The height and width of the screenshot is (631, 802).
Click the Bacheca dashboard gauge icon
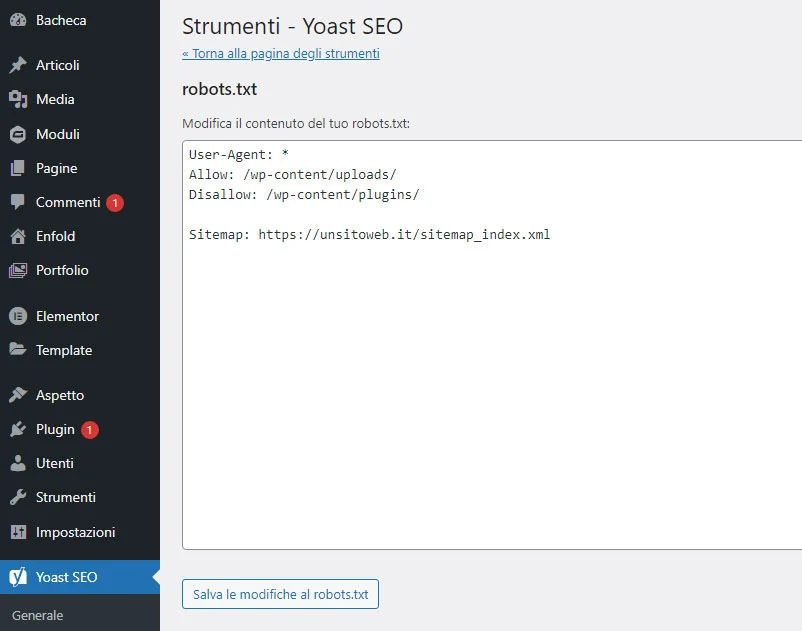[18, 20]
